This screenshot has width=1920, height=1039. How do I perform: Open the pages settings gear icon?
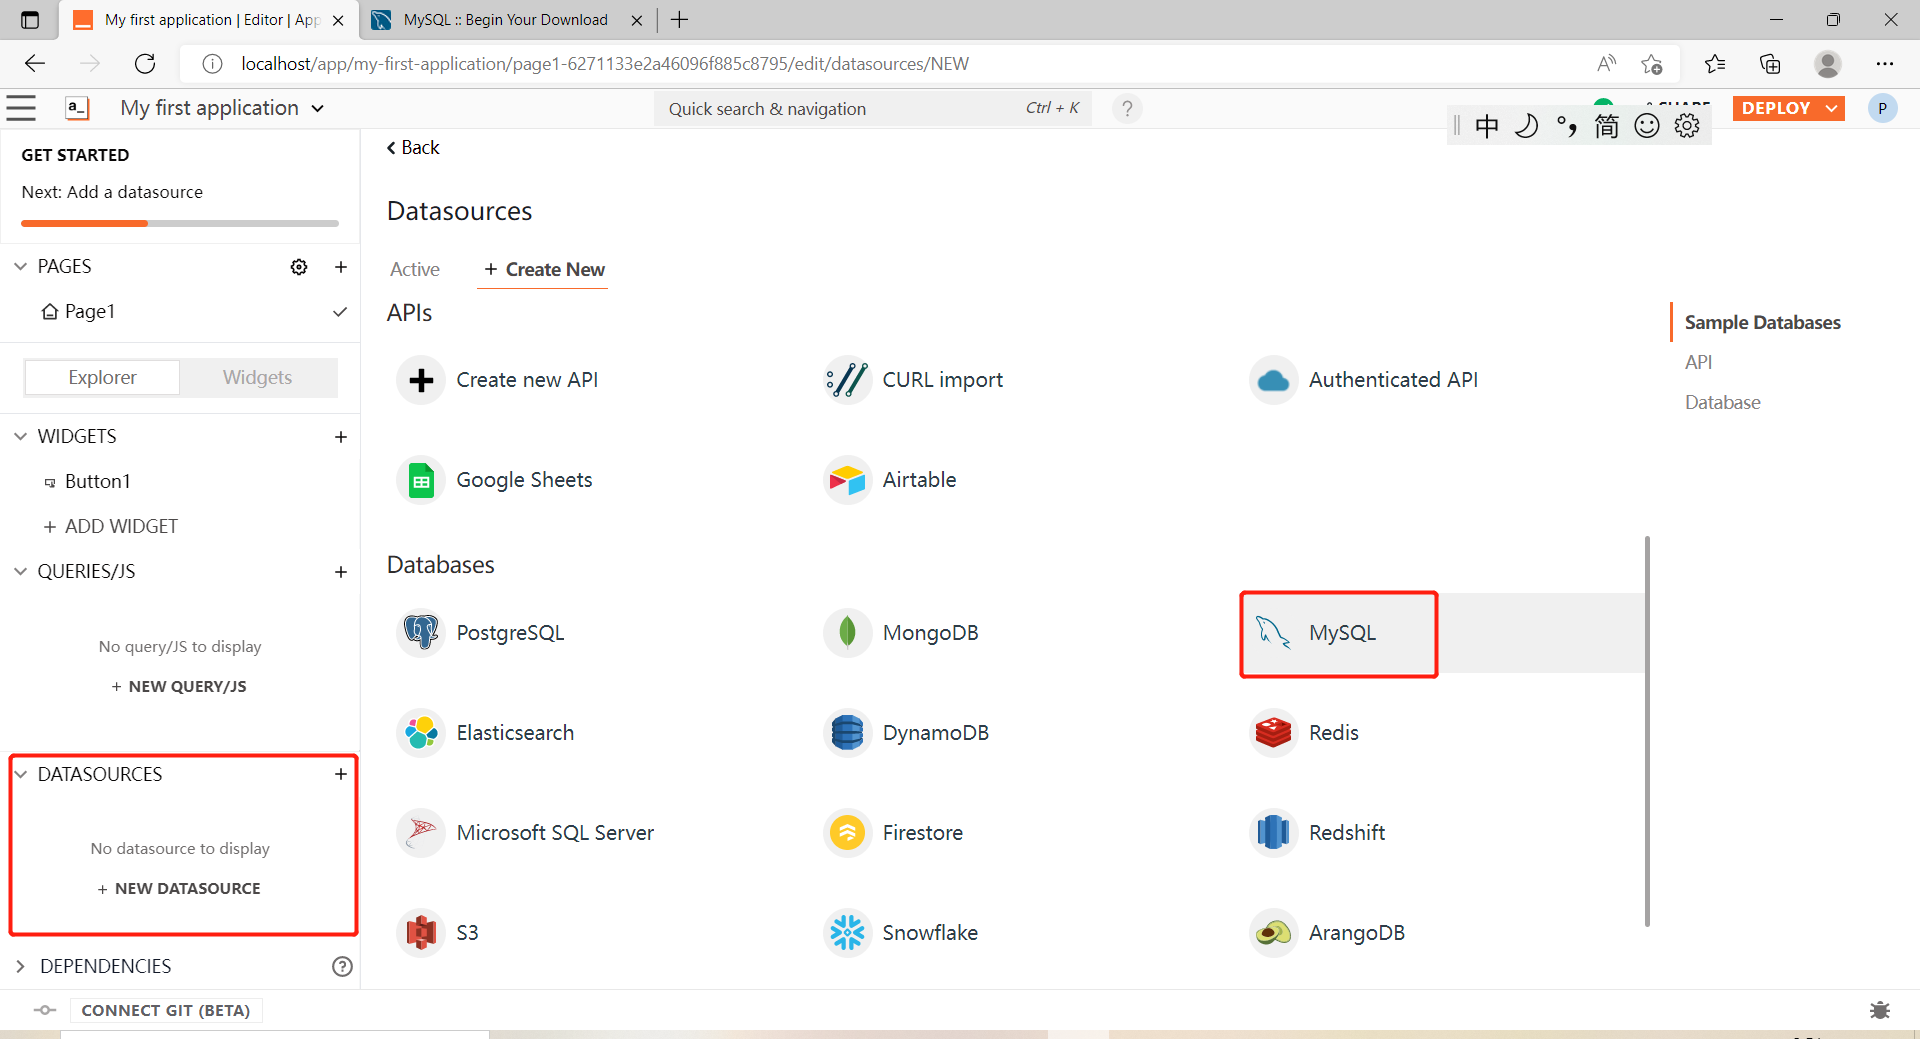[299, 267]
